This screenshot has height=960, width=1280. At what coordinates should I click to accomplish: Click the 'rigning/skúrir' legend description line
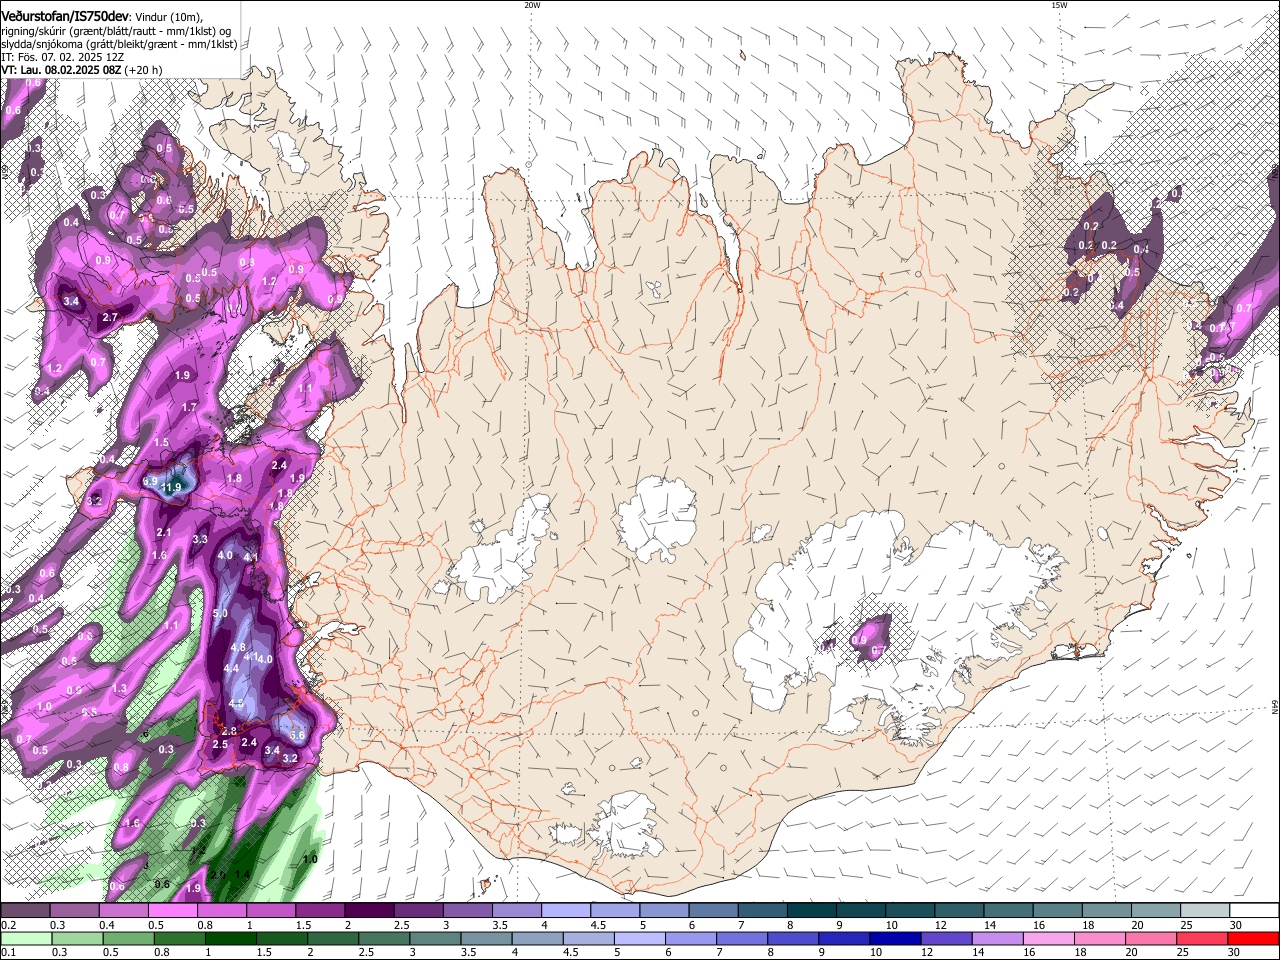(x=116, y=31)
